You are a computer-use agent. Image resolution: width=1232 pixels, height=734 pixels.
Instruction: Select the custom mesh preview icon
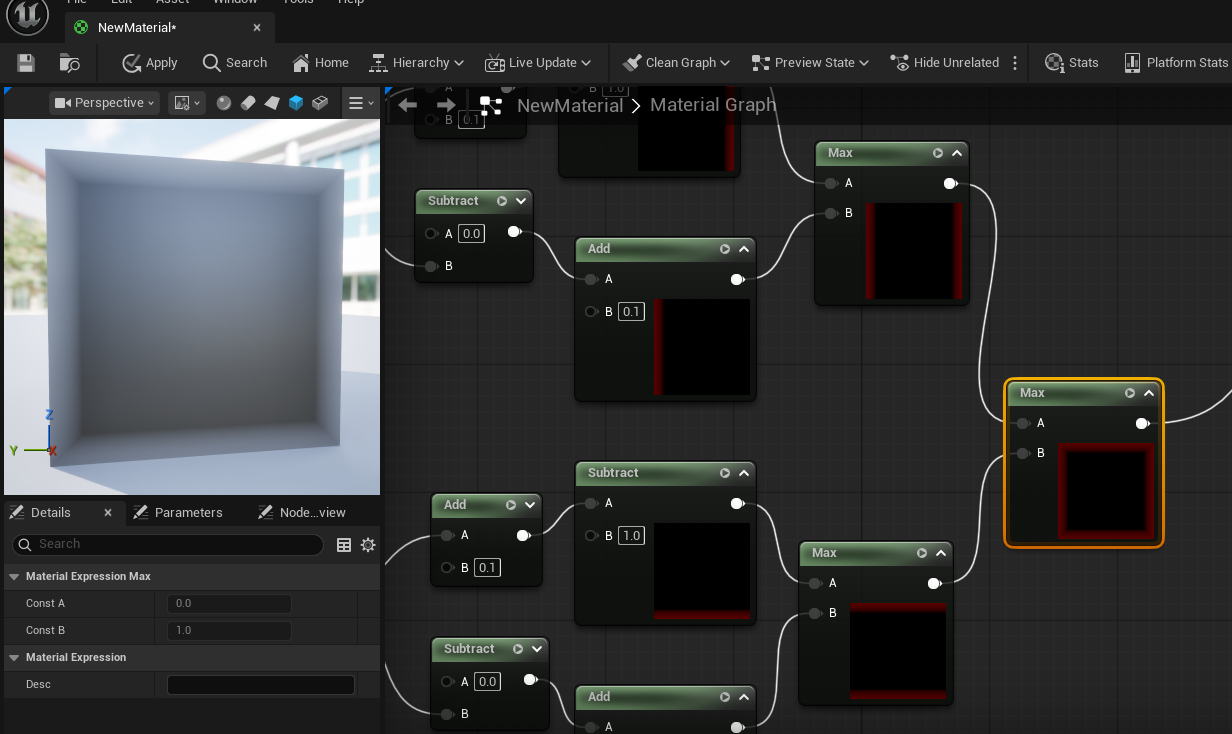[320, 102]
